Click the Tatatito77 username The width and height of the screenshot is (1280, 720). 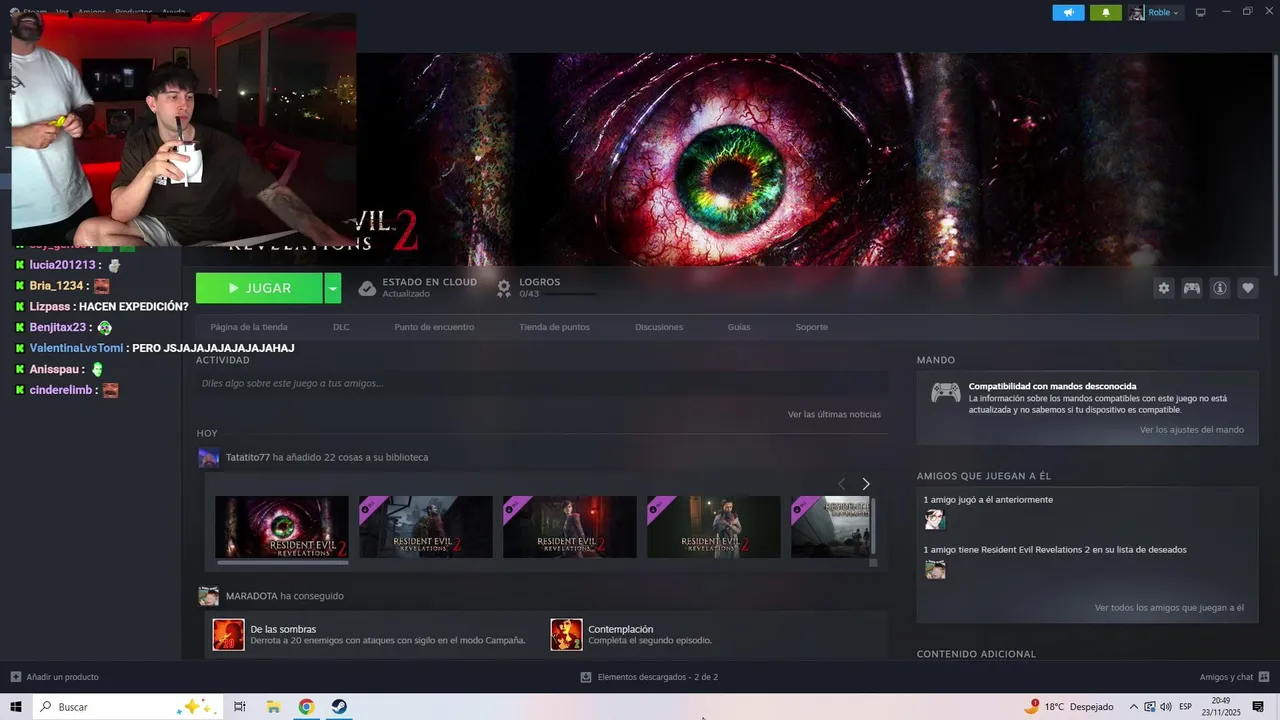click(x=248, y=457)
